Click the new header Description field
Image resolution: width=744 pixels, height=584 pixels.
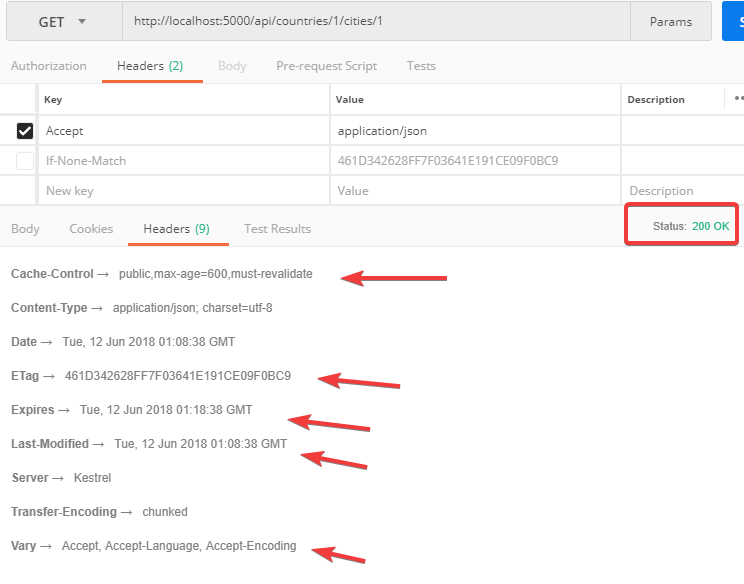point(680,191)
